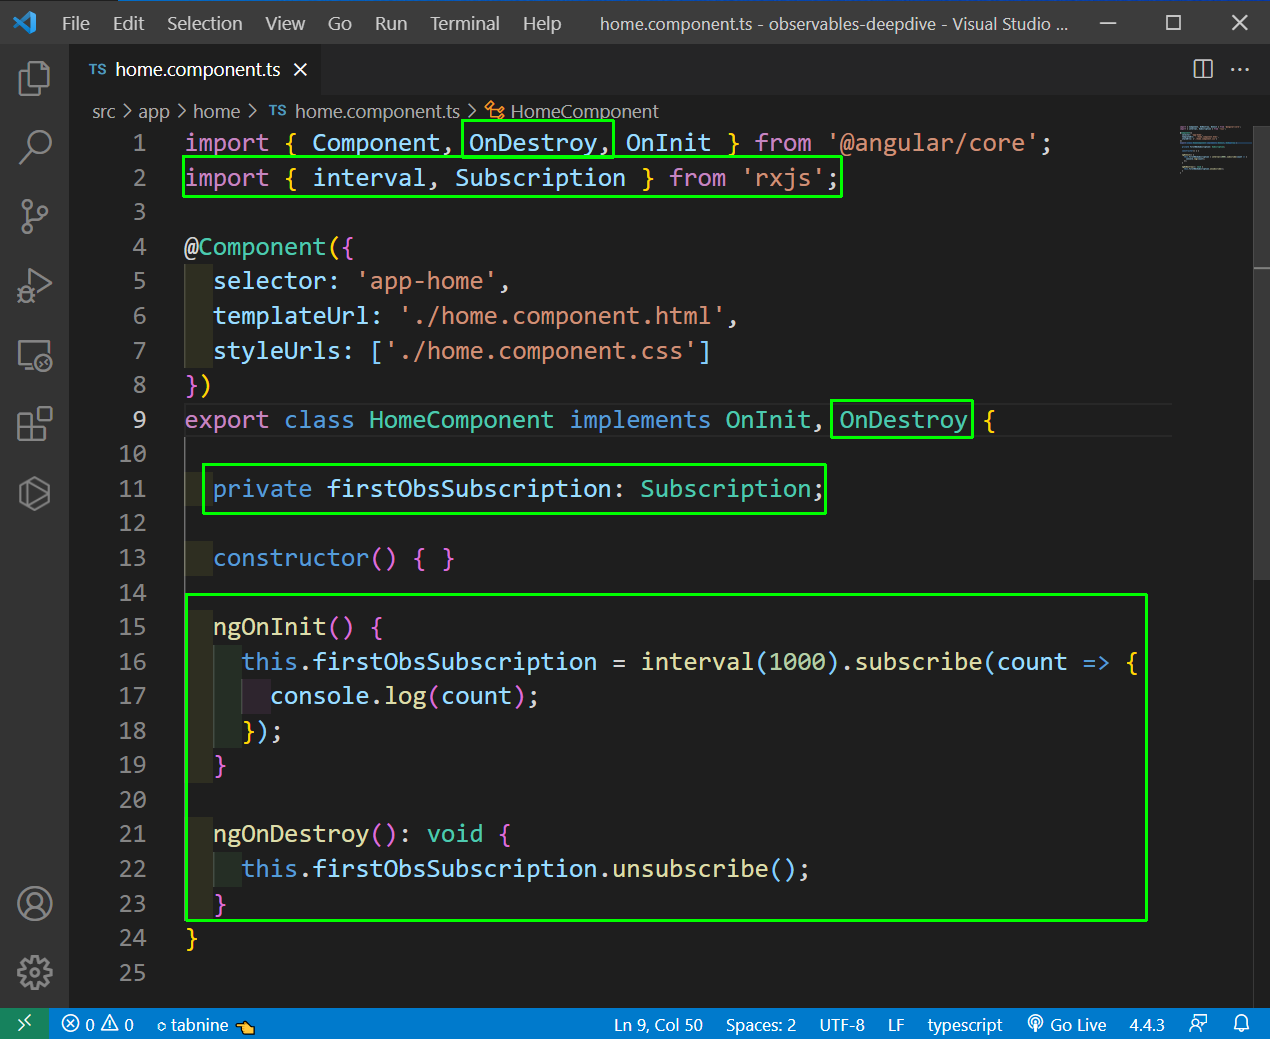Change encoding via UTF-8
Screen dimensions: 1270x1039
842,1024
